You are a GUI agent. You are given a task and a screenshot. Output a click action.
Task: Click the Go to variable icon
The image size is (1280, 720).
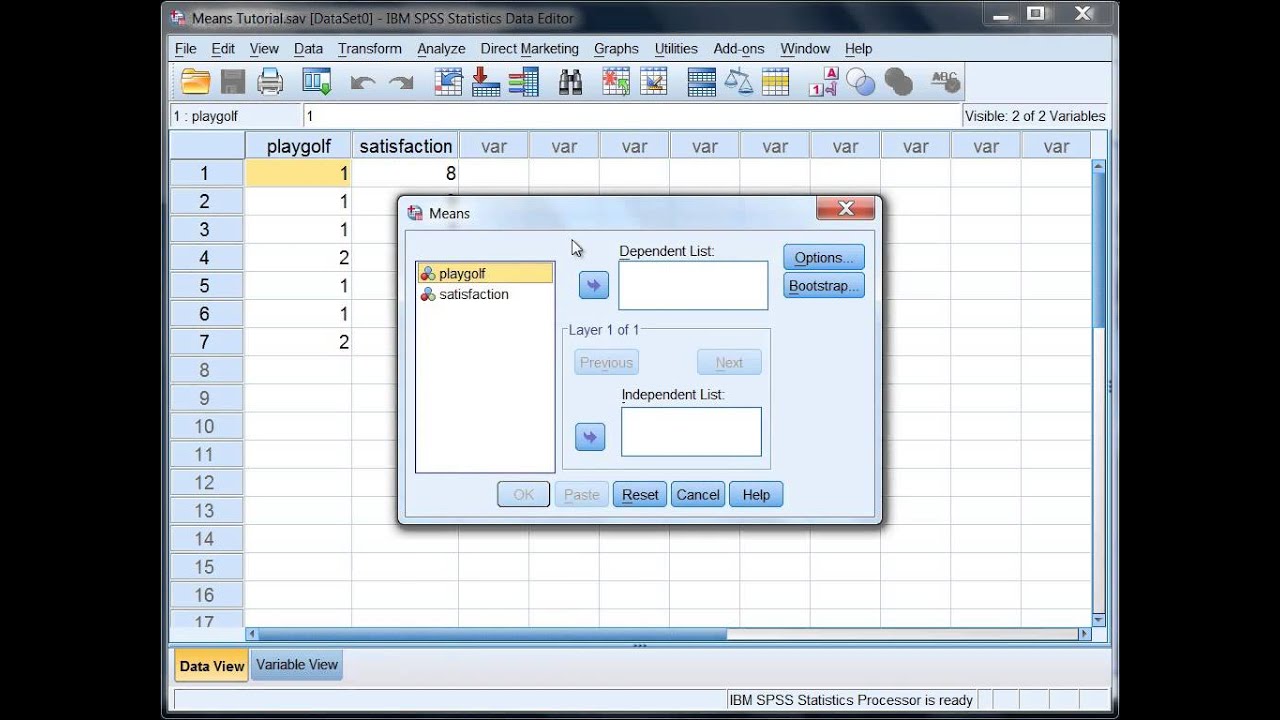[x=486, y=82]
